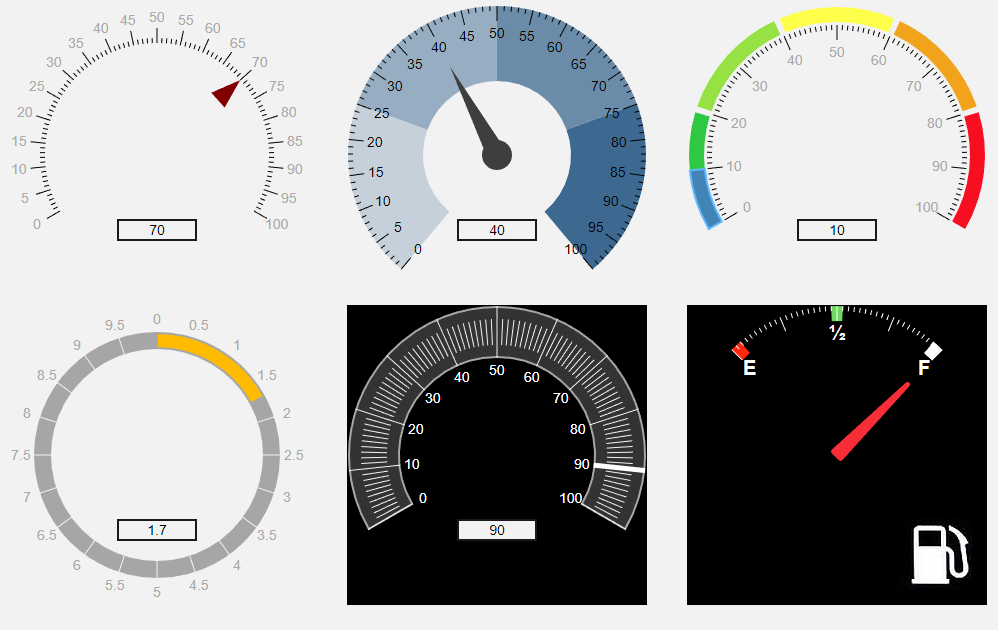This screenshot has width=998, height=630.
Task: Click the value box showing 10
Action: [837, 230]
